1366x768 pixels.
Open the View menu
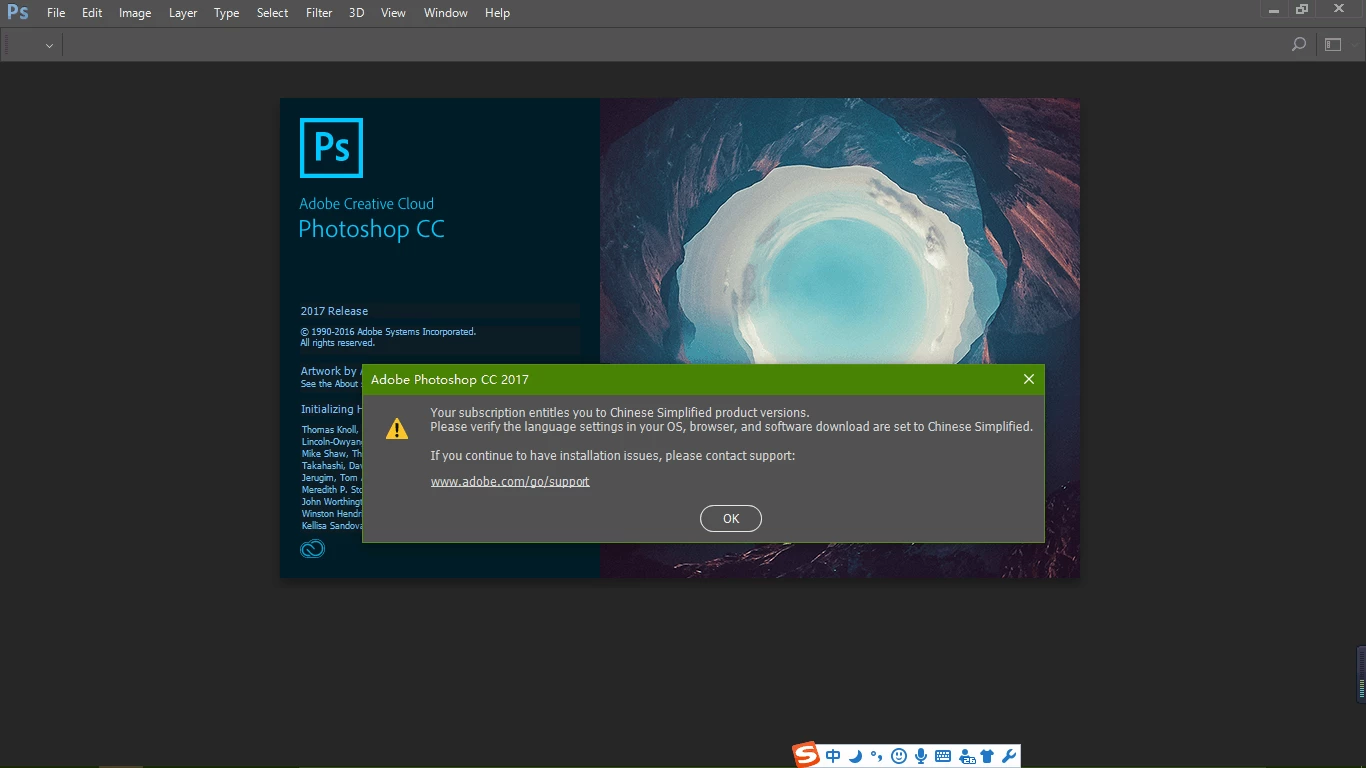(x=393, y=13)
